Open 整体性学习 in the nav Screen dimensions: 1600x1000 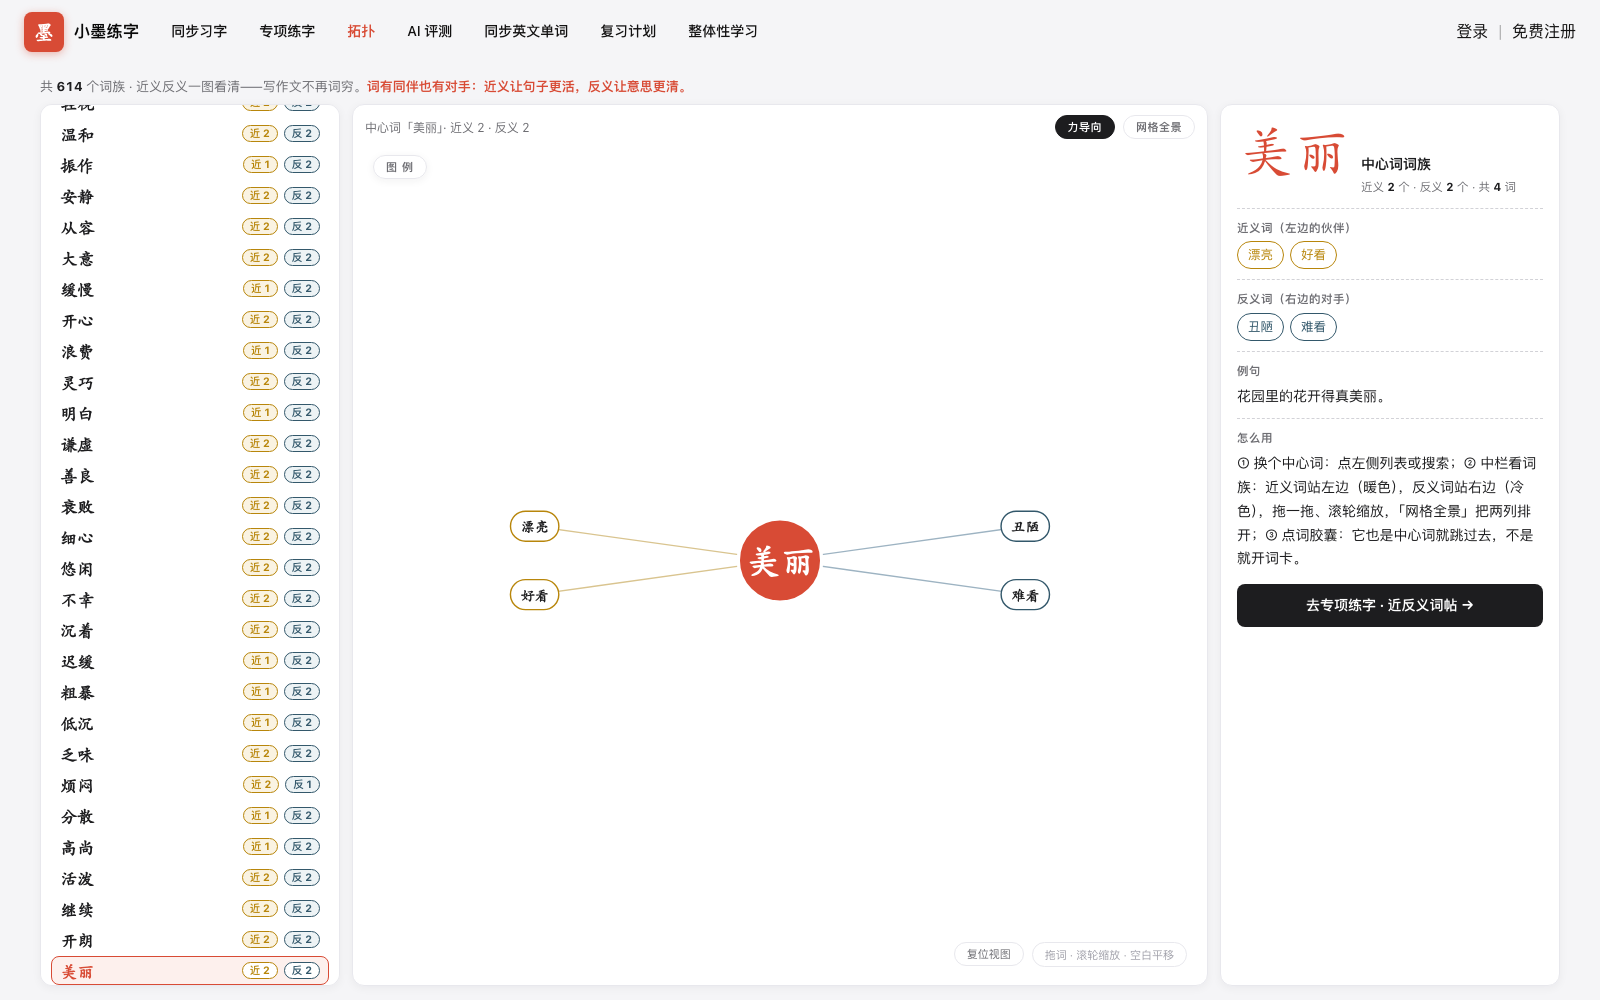[723, 32]
